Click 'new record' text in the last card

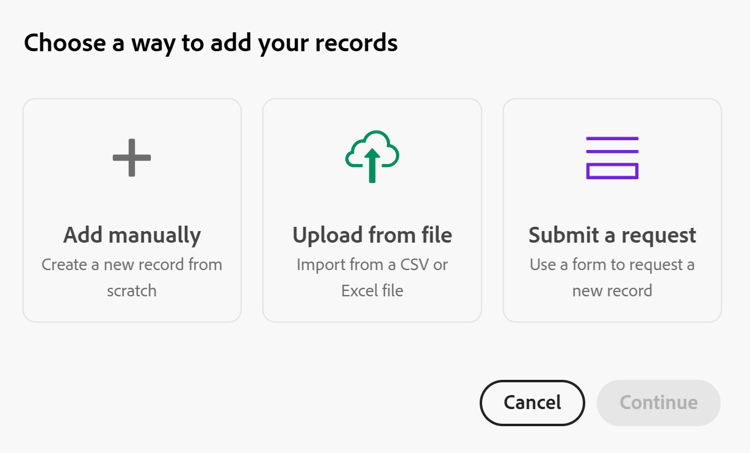612,291
